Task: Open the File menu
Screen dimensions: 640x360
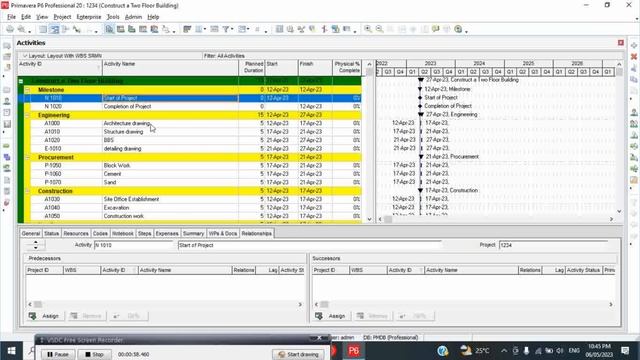Action: coord(11,17)
